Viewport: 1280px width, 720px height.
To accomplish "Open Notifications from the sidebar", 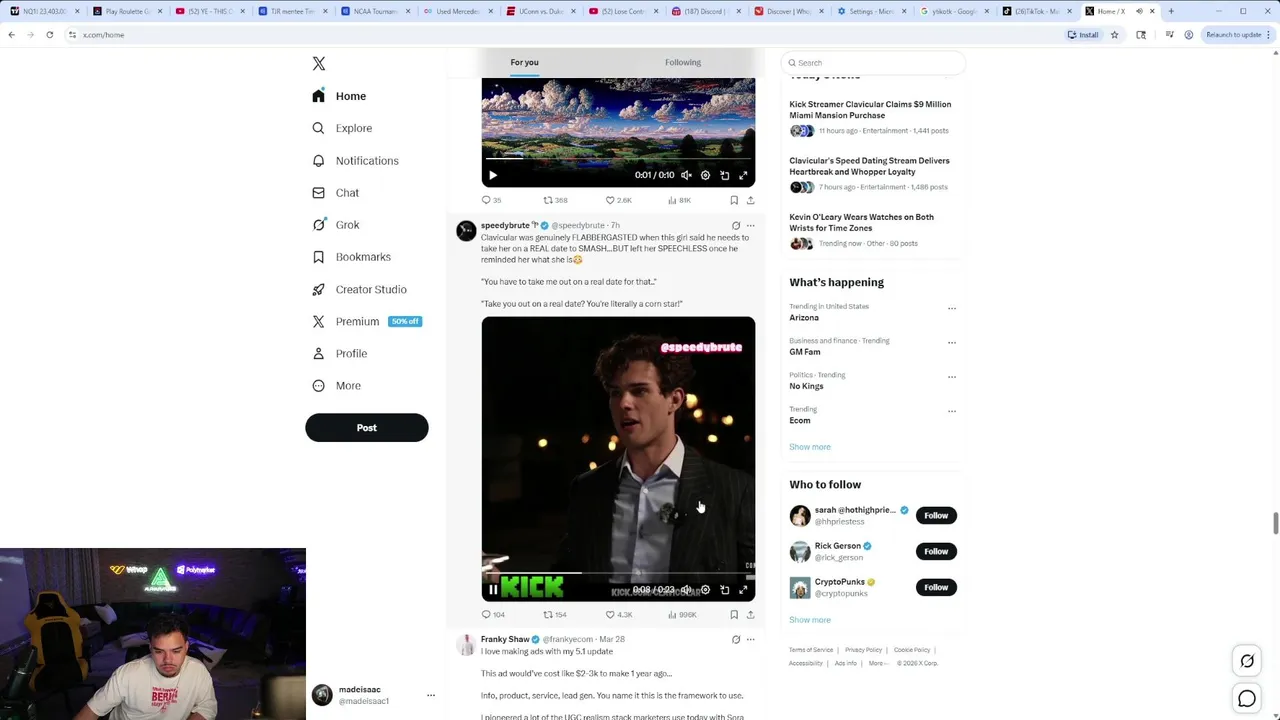I will click(355, 160).
